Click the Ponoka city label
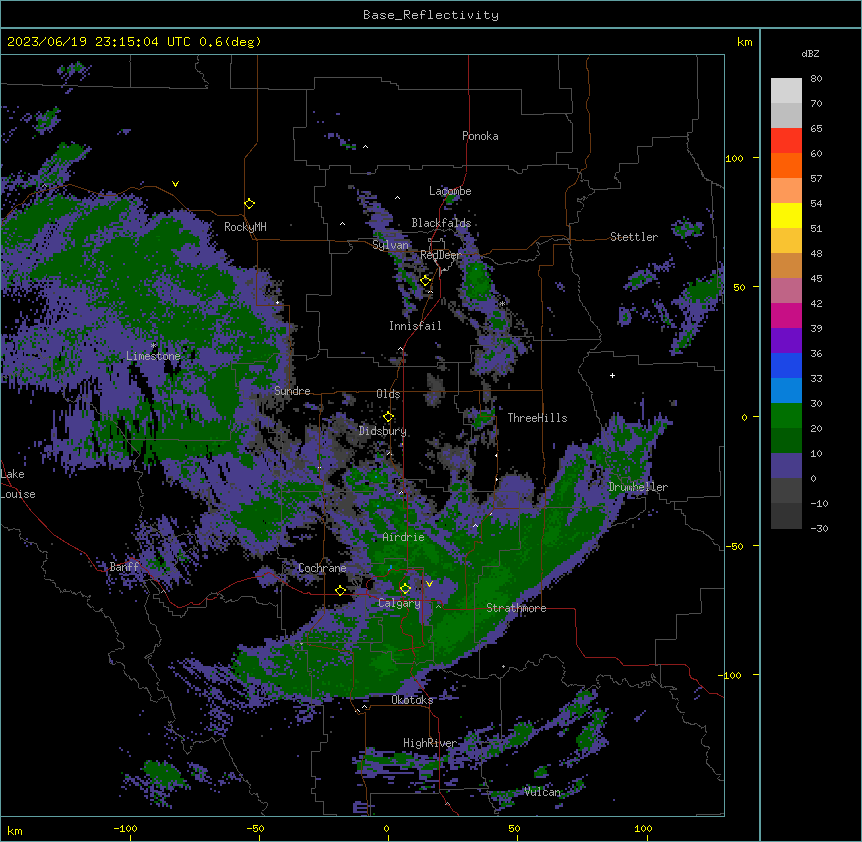This screenshot has height=842, width=862. tap(480, 136)
